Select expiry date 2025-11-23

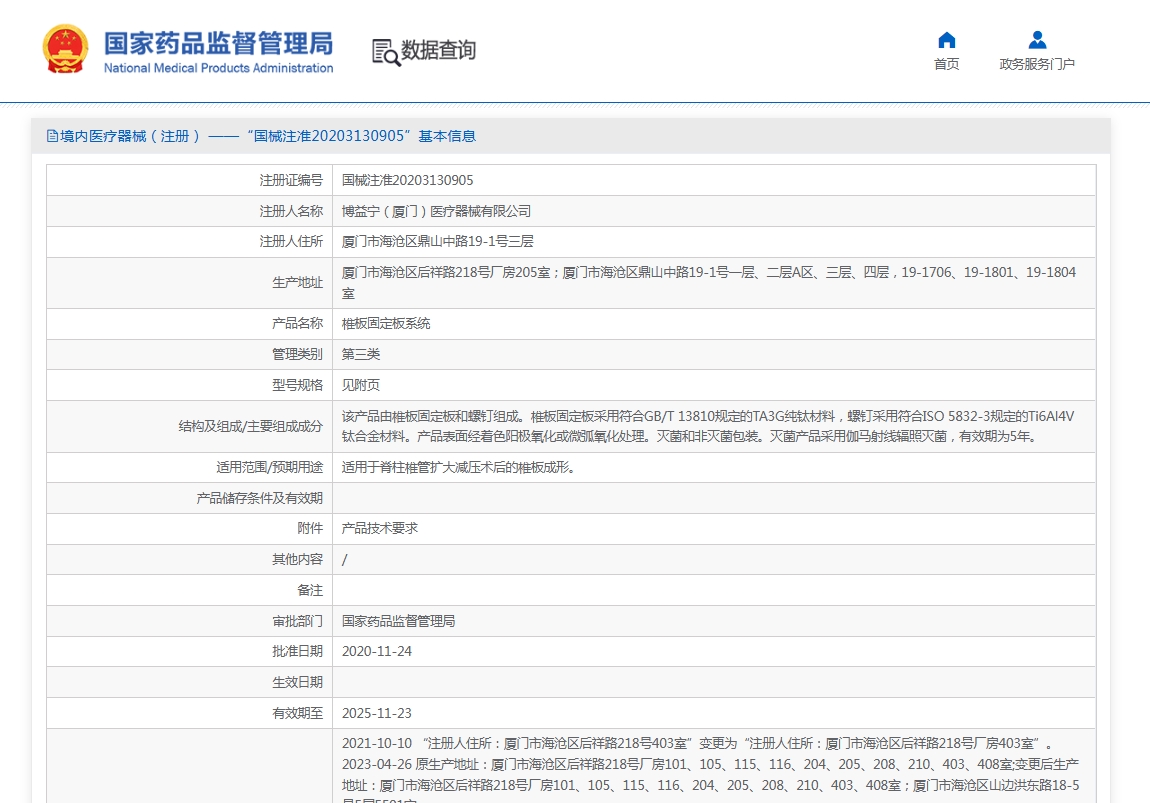(x=377, y=713)
